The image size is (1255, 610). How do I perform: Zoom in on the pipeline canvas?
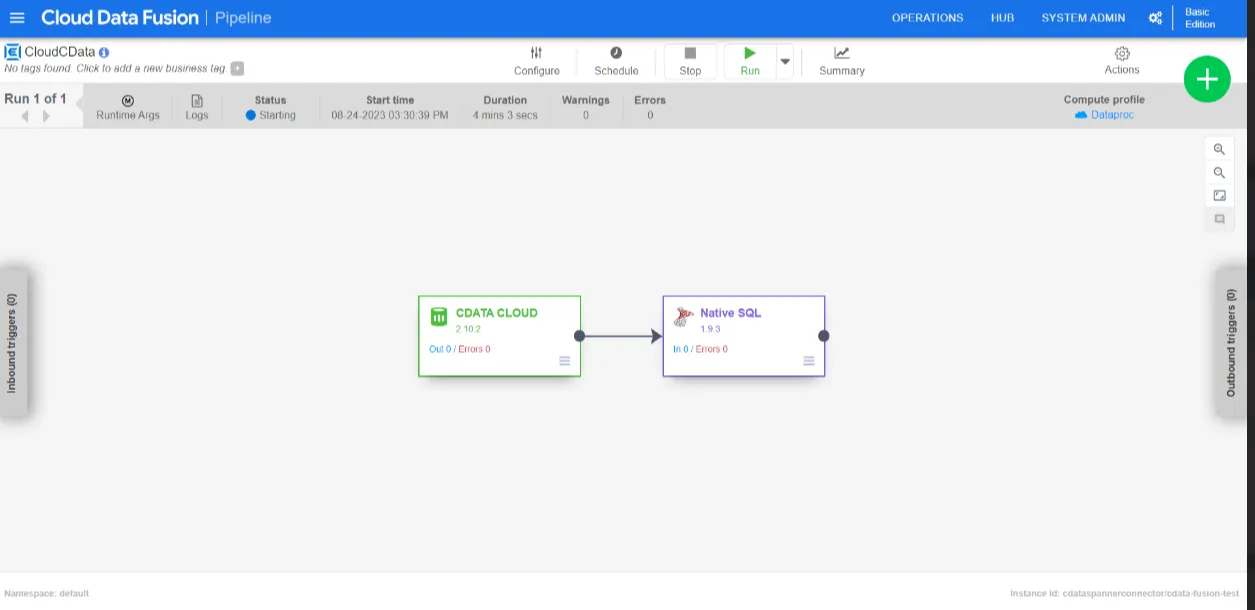(x=1219, y=149)
